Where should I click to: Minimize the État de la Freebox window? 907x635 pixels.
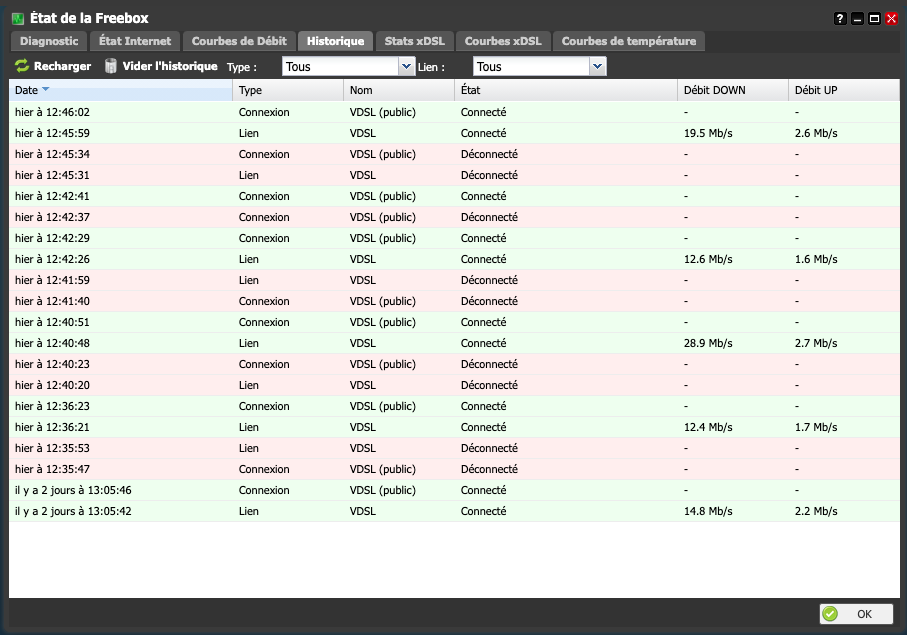tap(857, 19)
